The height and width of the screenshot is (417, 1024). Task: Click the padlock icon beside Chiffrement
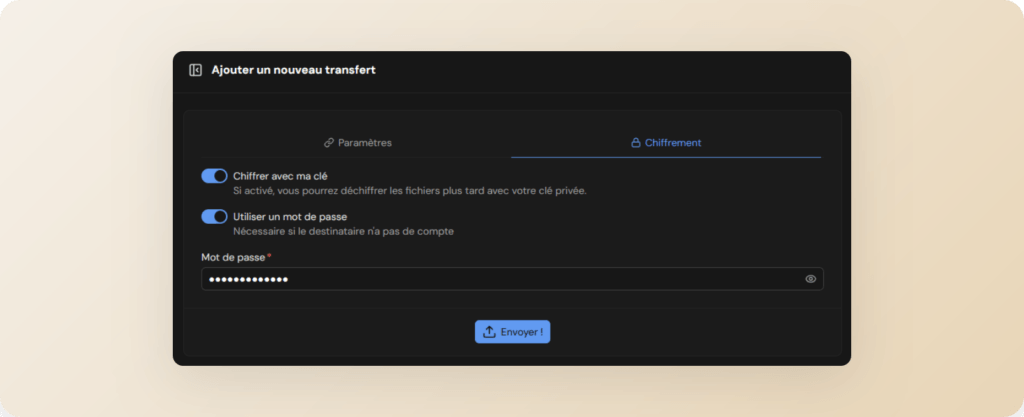pyautogui.click(x=635, y=143)
